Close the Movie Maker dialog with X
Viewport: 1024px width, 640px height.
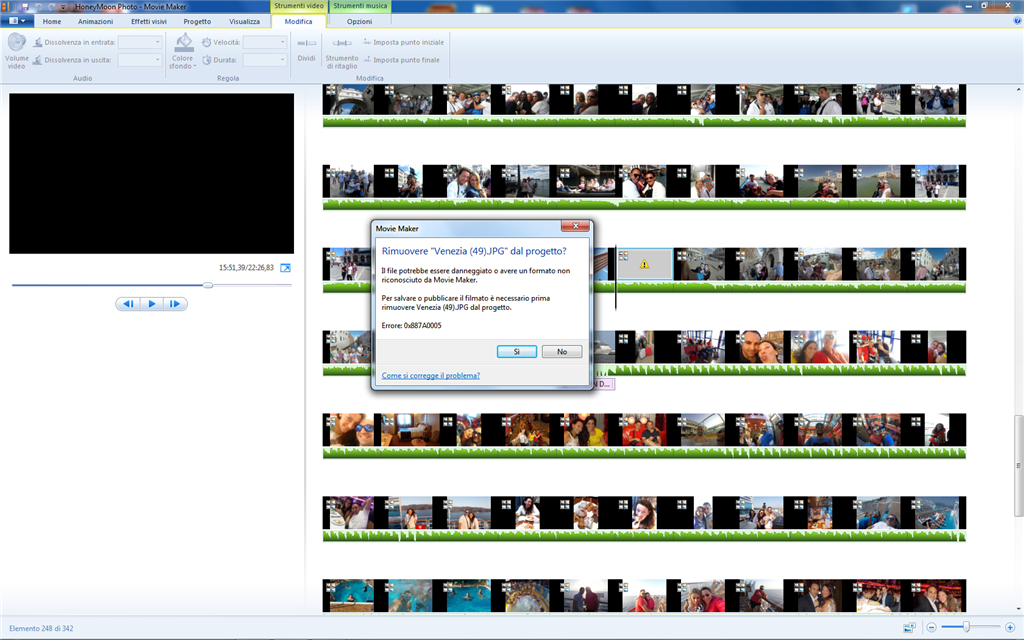pyautogui.click(x=575, y=226)
